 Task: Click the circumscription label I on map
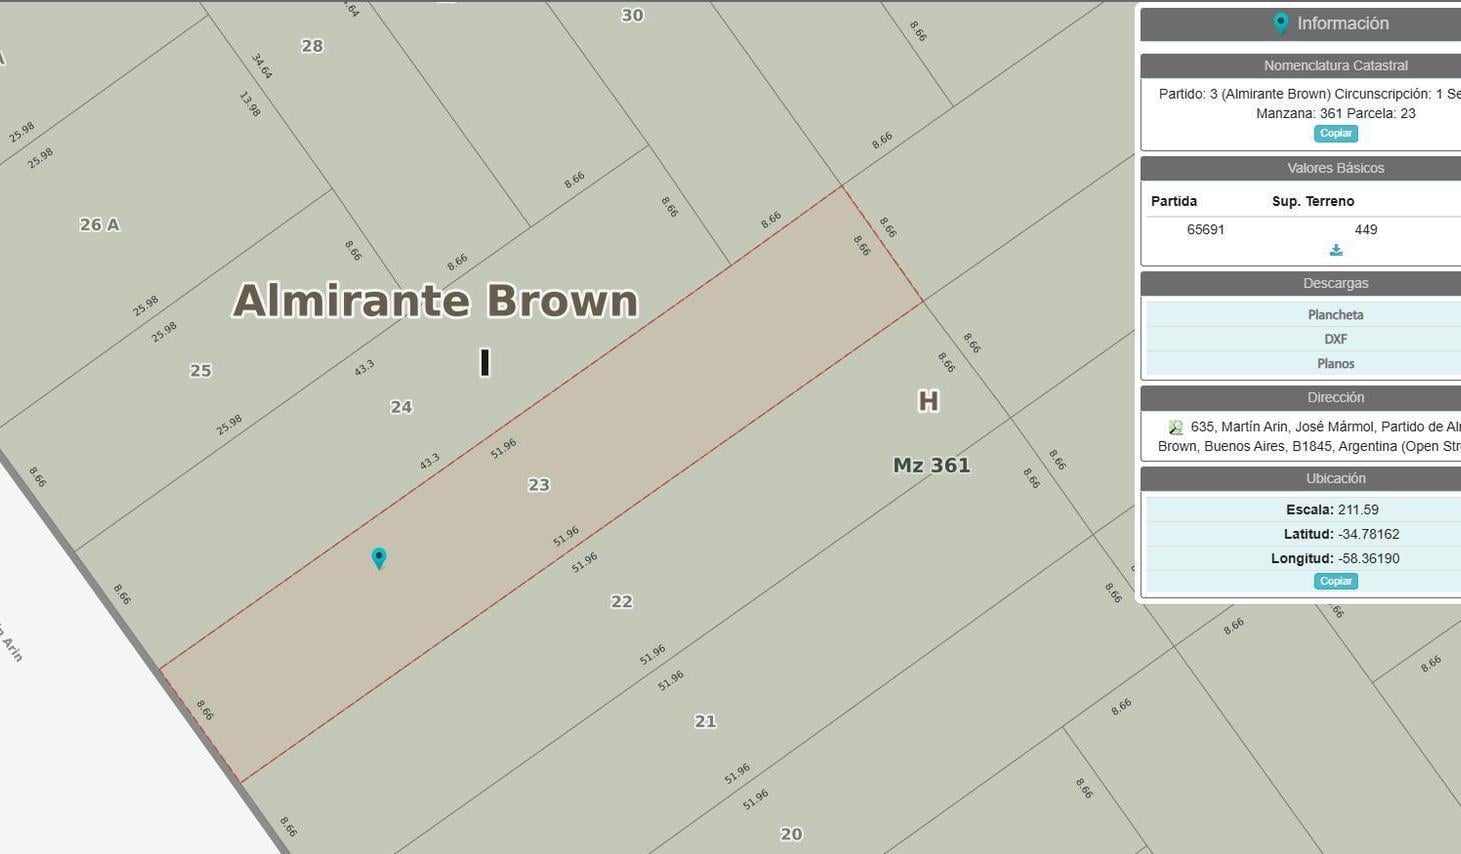[485, 362]
